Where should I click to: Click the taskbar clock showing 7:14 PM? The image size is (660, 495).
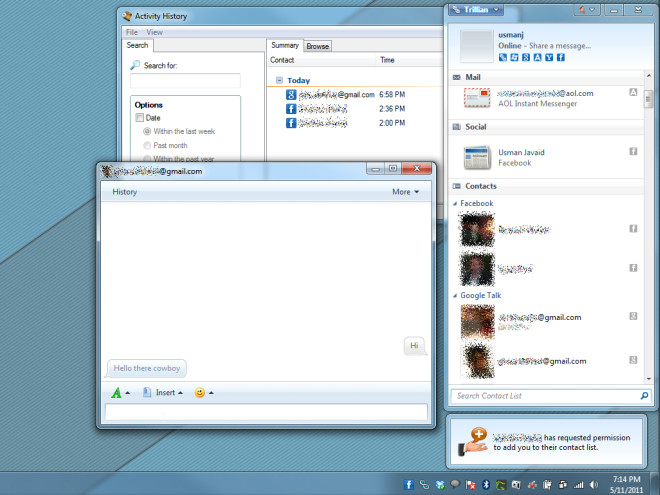point(626,484)
